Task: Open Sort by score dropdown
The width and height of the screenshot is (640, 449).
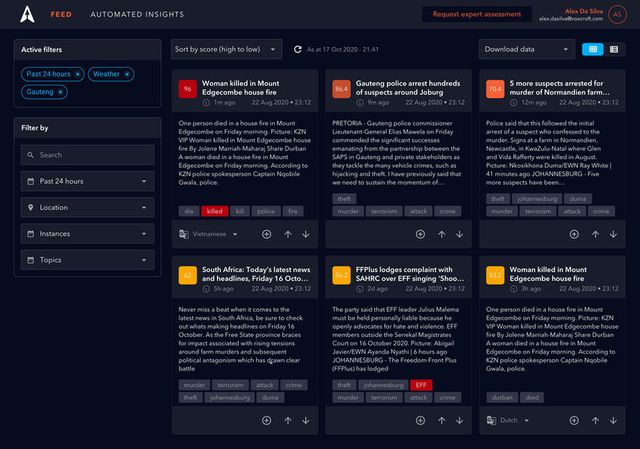Action: tap(227, 49)
